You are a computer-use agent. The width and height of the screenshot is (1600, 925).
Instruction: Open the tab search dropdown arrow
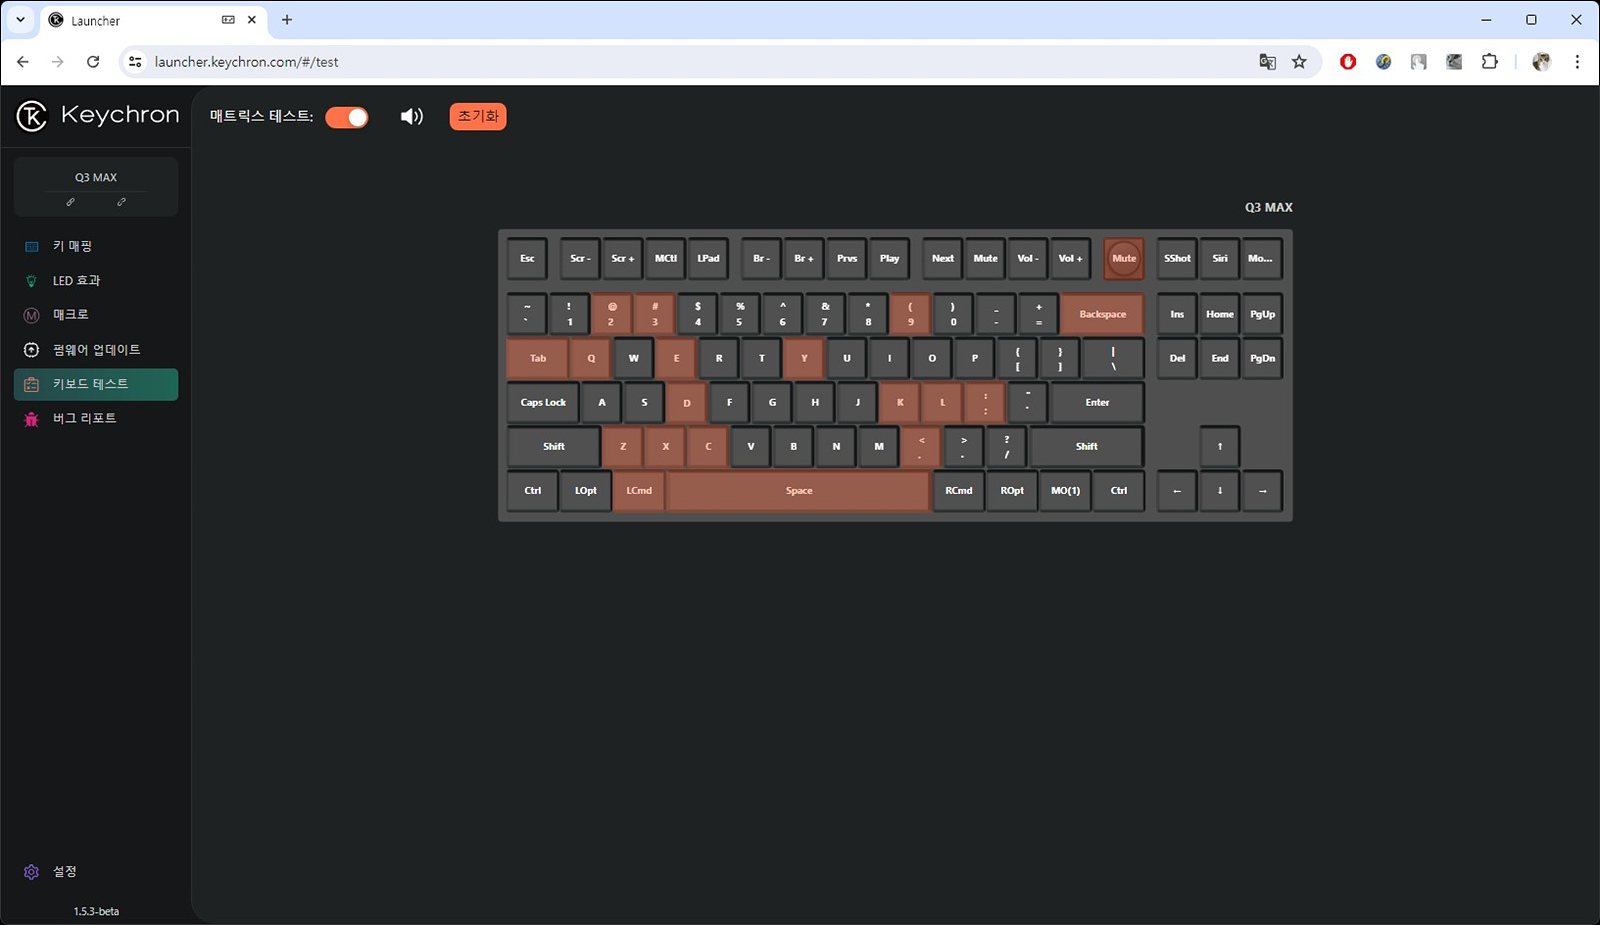click(x=20, y=20)
